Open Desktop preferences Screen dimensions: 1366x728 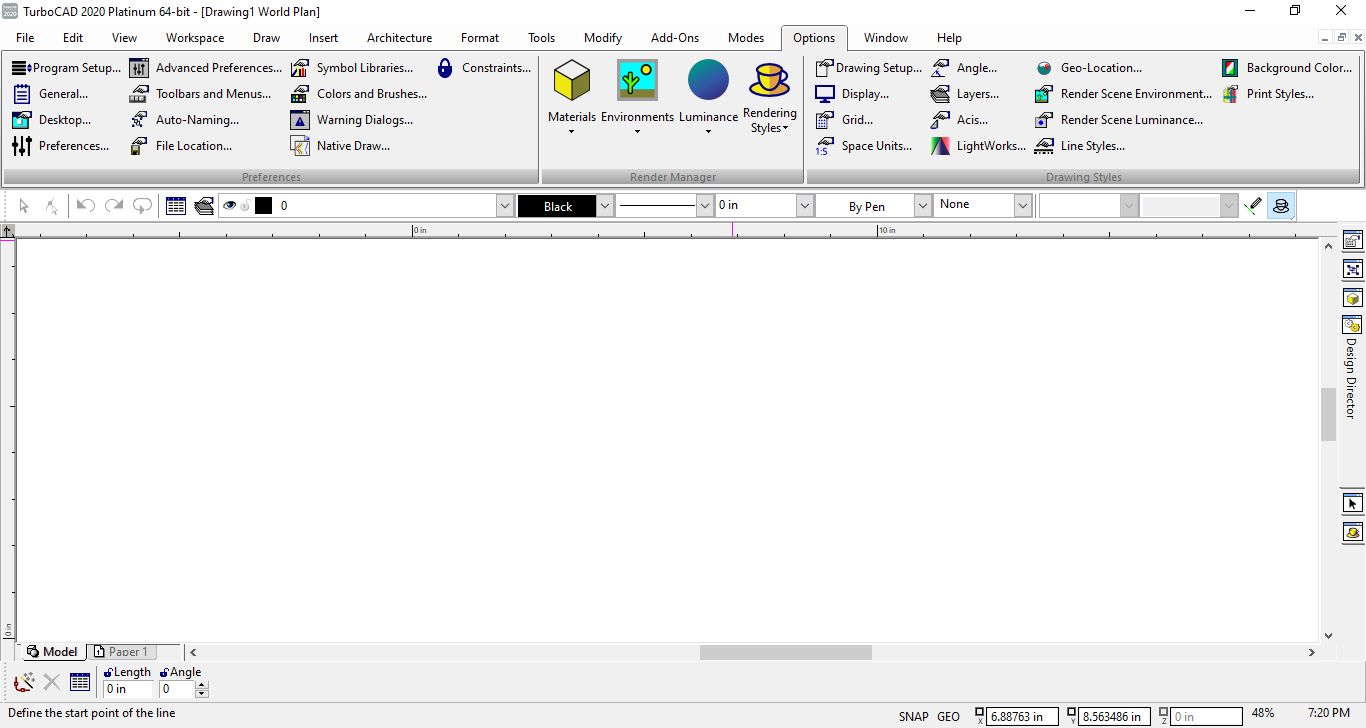pos(51,120)
